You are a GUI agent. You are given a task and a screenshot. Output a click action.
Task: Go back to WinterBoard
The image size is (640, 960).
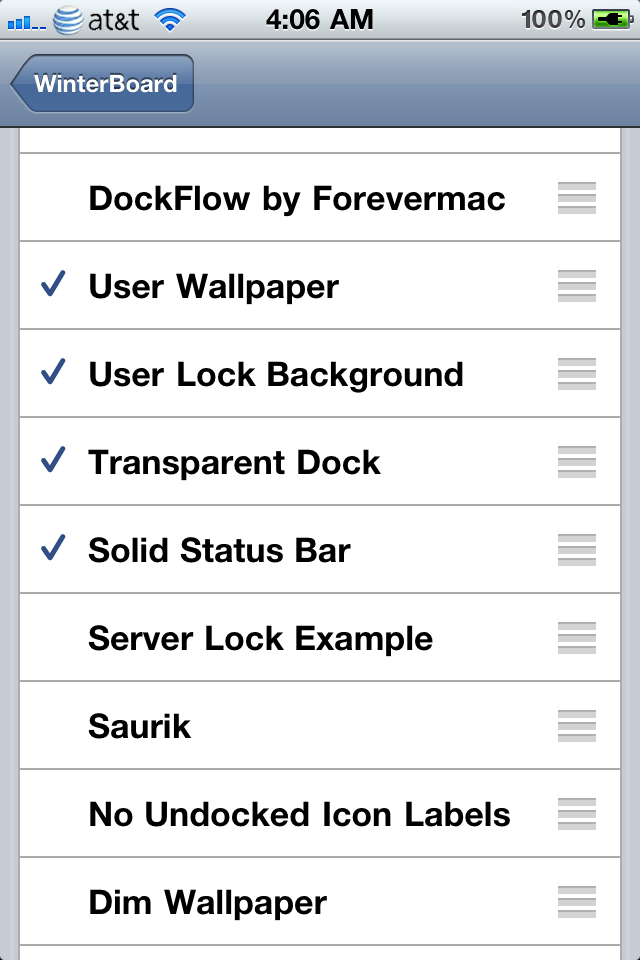(102, 83)
